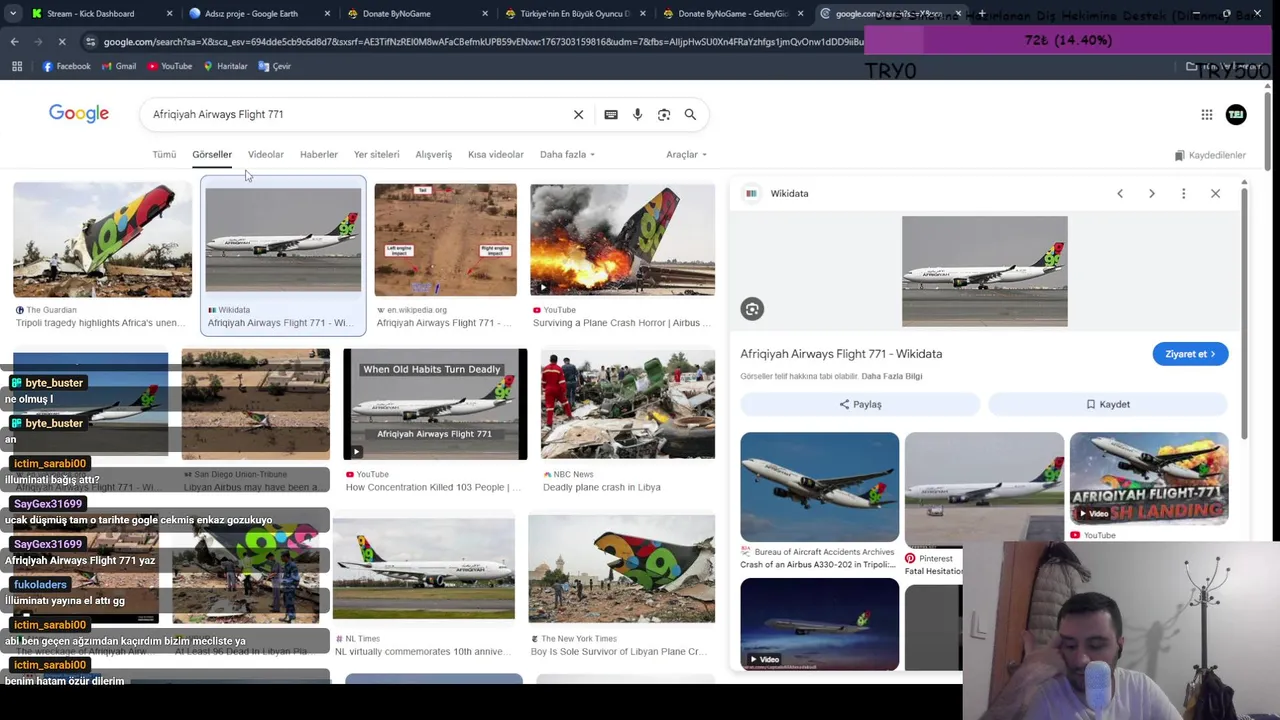
Task: Show previous image in Wikidata panel
Action: click(x=1120, y=194)
